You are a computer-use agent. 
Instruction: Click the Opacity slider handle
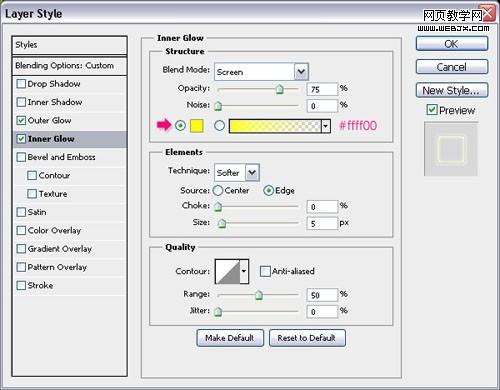click(280, 89)
